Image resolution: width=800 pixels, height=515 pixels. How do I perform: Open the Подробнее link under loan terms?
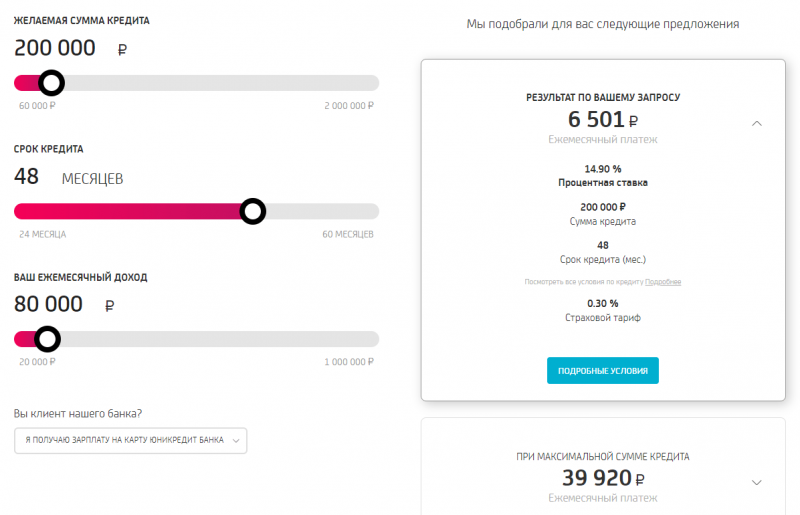click(x=663, y=282)
